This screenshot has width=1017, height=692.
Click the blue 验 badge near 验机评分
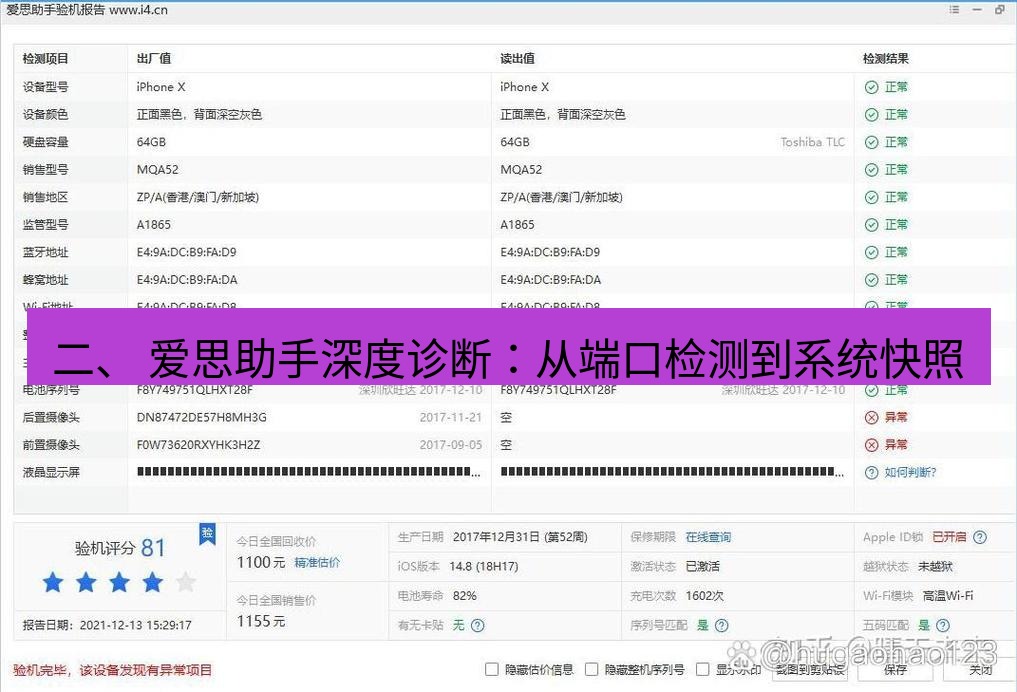tap(207, 536)
